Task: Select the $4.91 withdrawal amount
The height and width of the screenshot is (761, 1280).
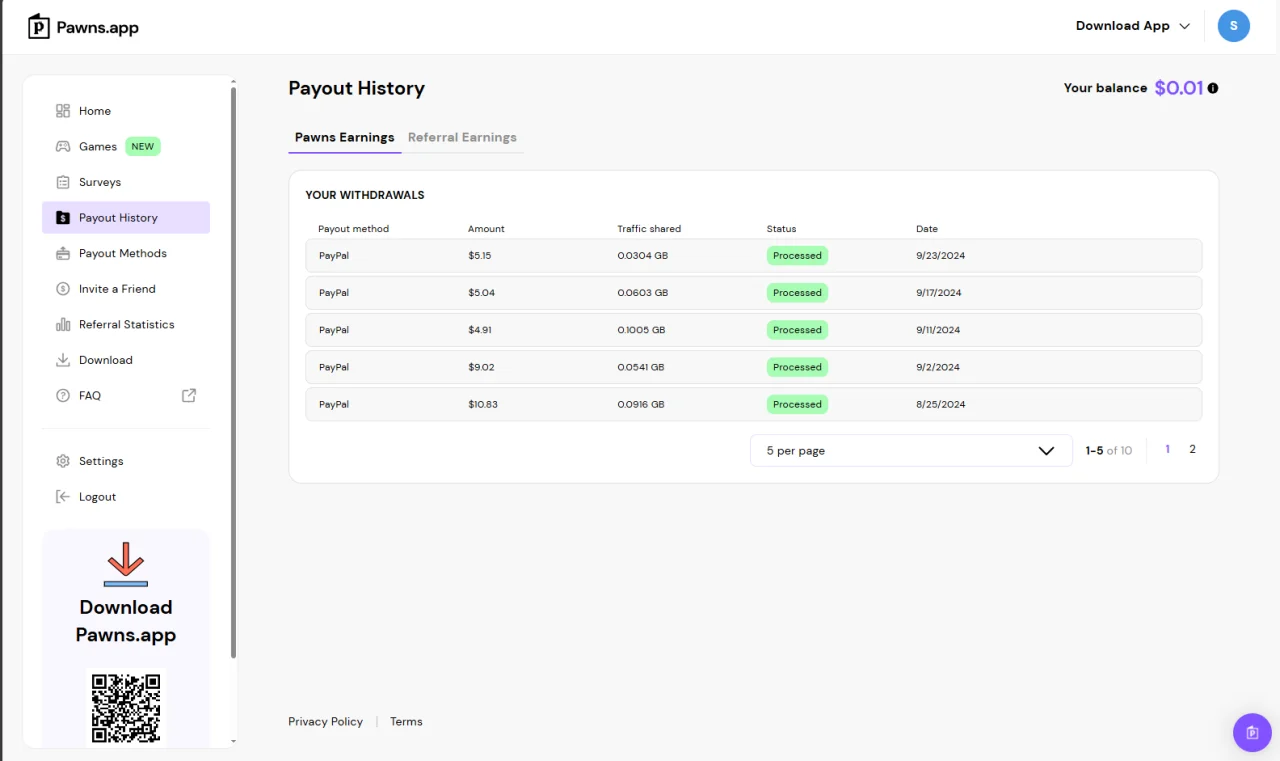Action: 480,330
